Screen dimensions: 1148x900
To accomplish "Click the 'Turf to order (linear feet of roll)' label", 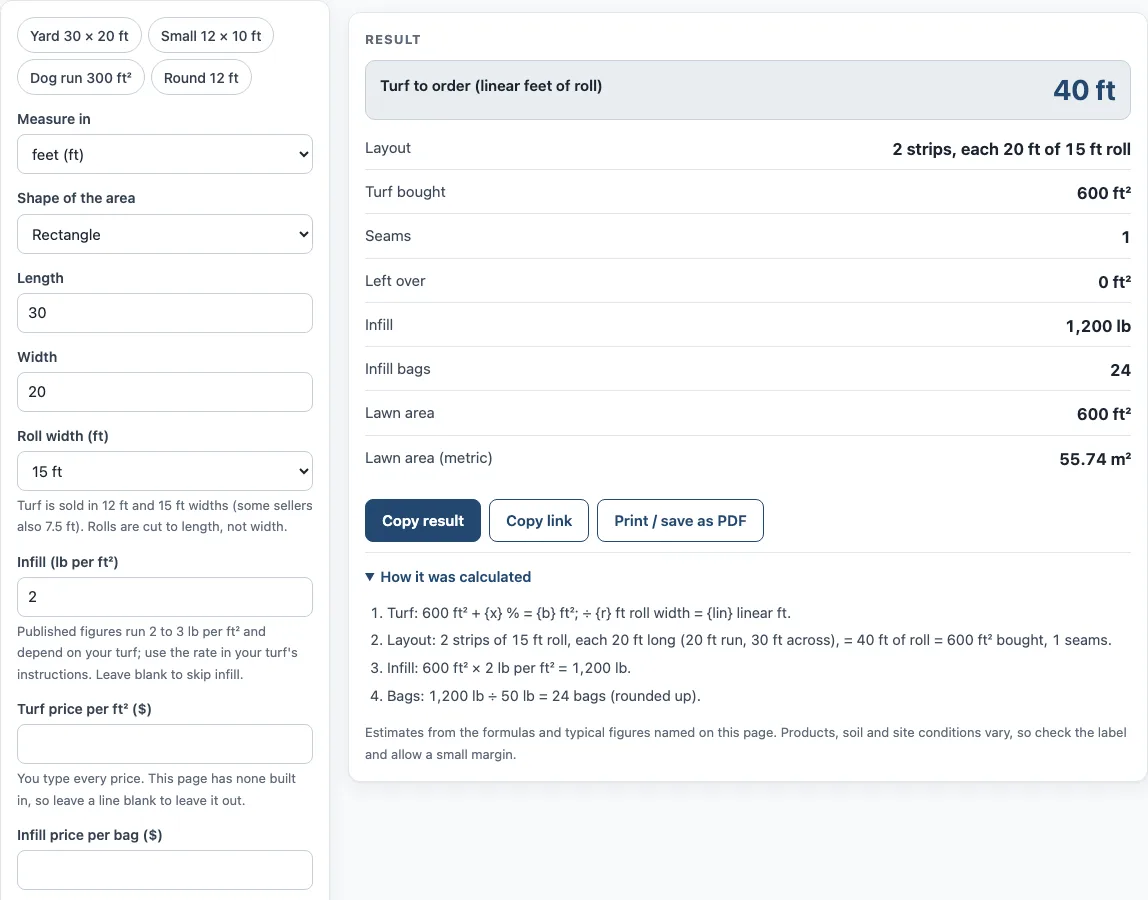I will coord(491,86).
